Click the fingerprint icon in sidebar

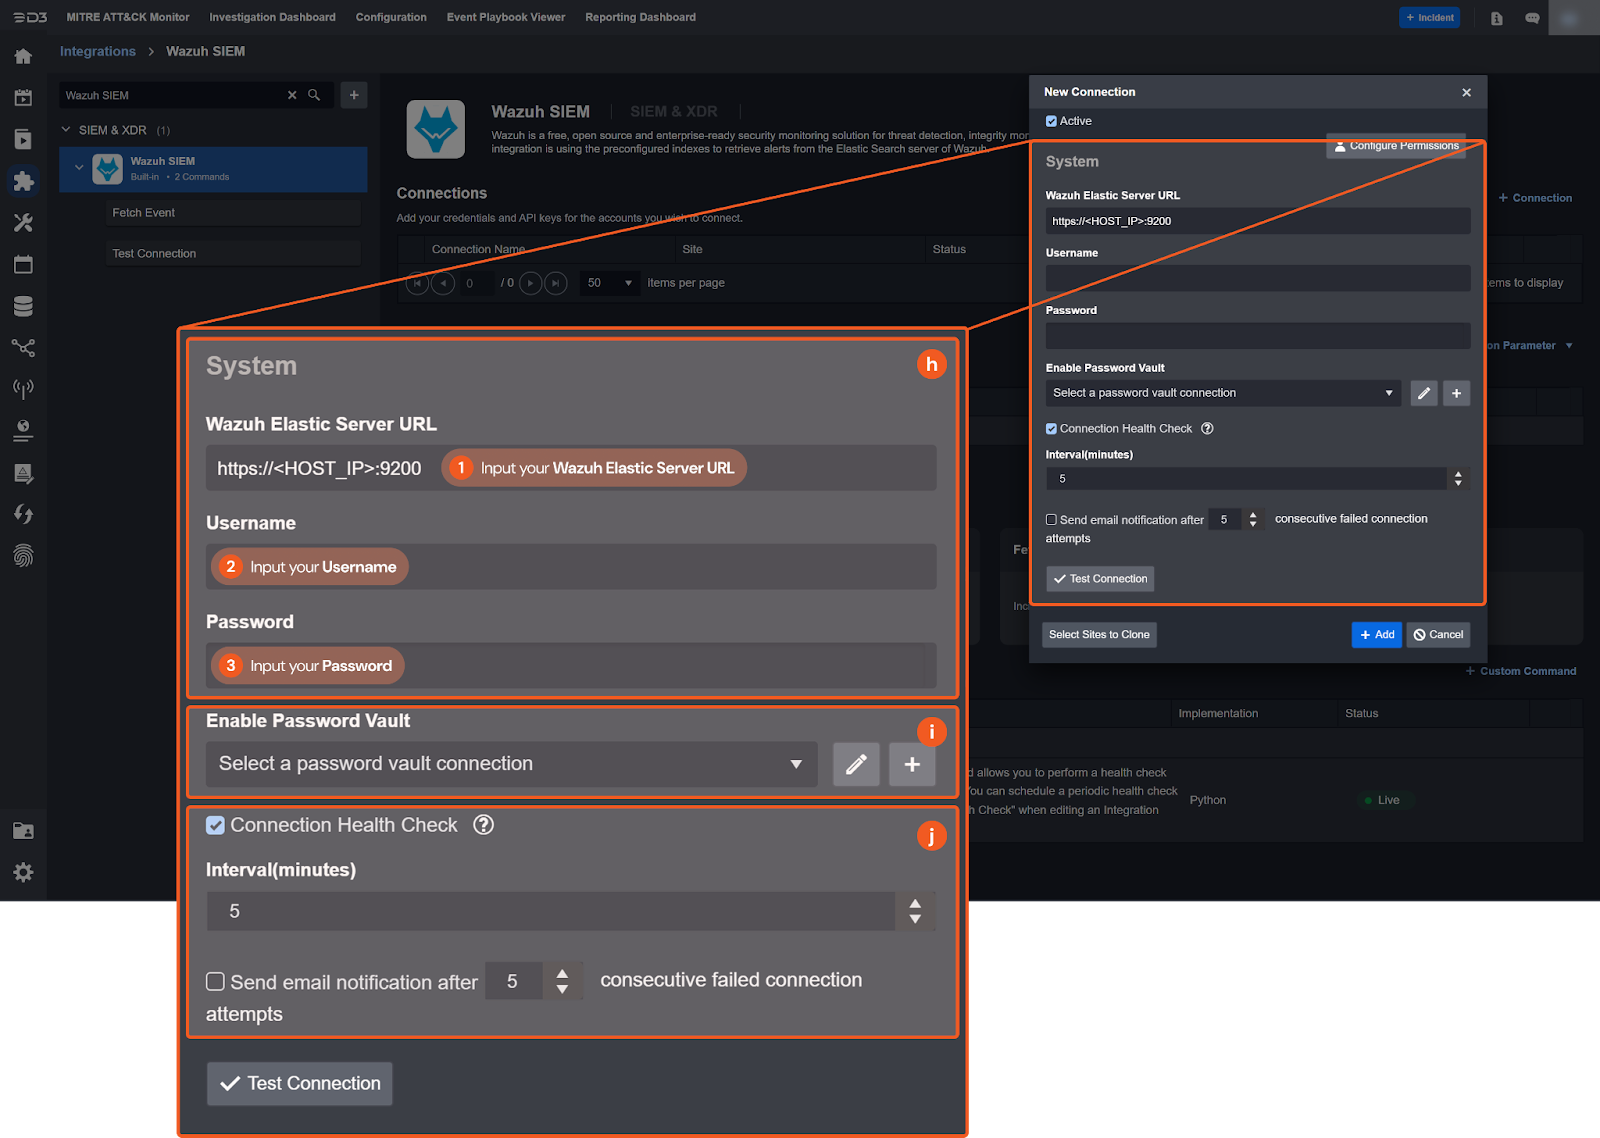click(23, 556)
